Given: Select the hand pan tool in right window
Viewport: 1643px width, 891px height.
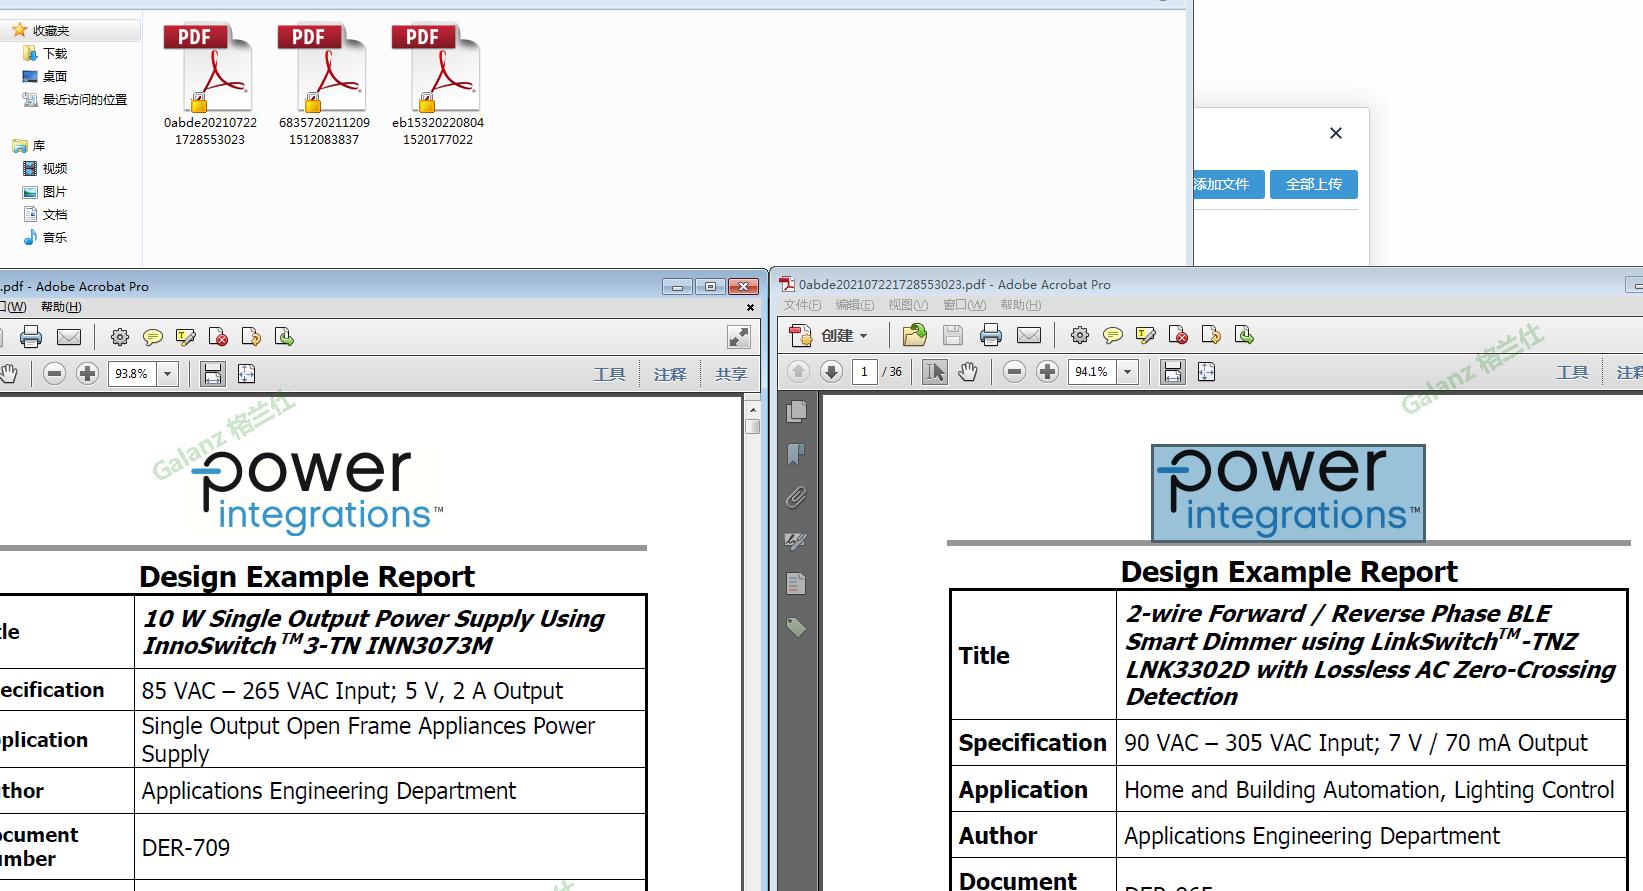Looking at the screenshot, I should pos(967,372).
